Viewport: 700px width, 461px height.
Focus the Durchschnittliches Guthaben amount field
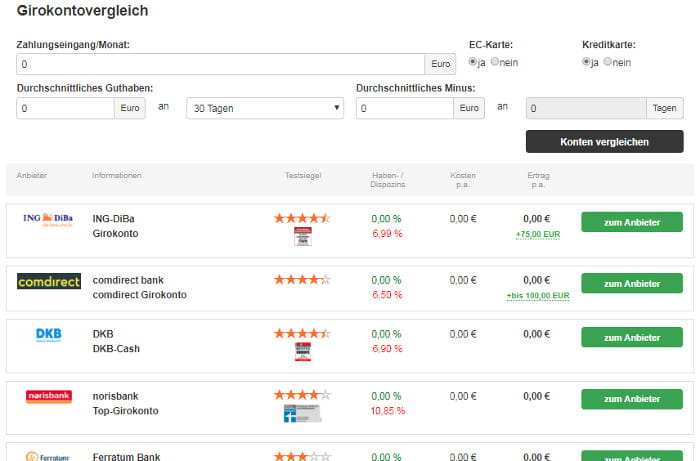click(65, 108)
